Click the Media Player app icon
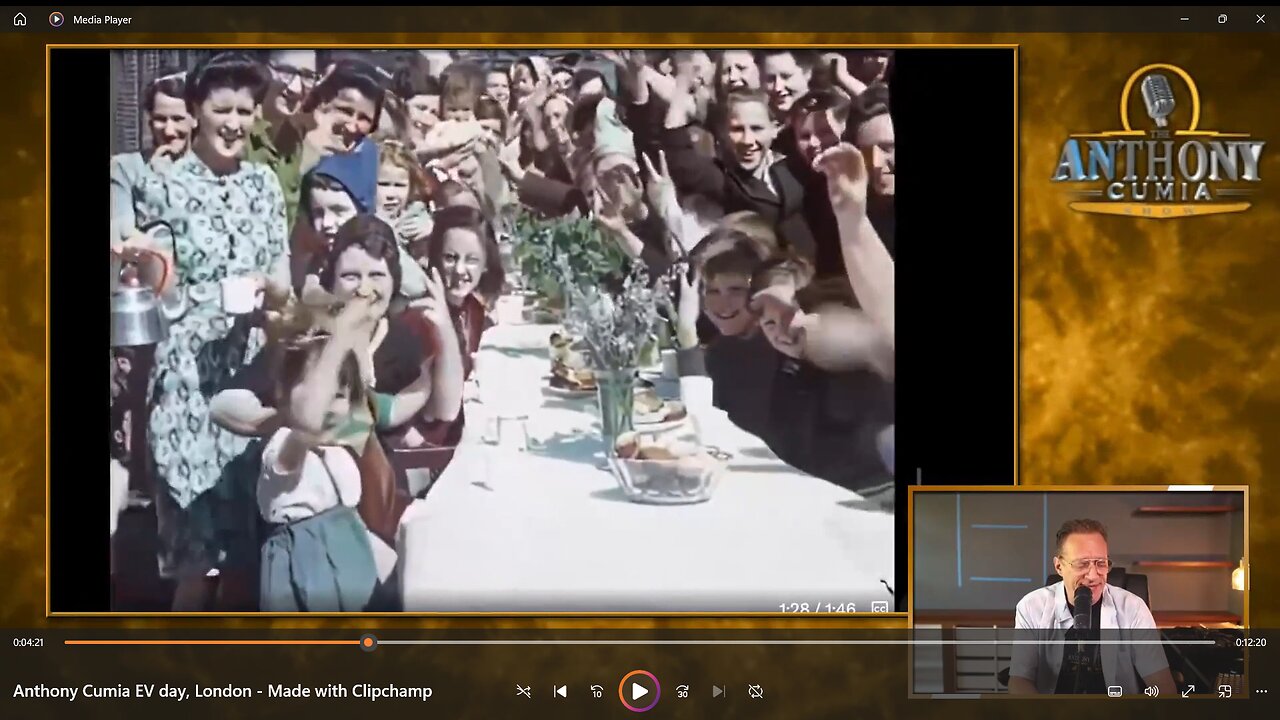 pyautogui.click(x=56, y=19)
